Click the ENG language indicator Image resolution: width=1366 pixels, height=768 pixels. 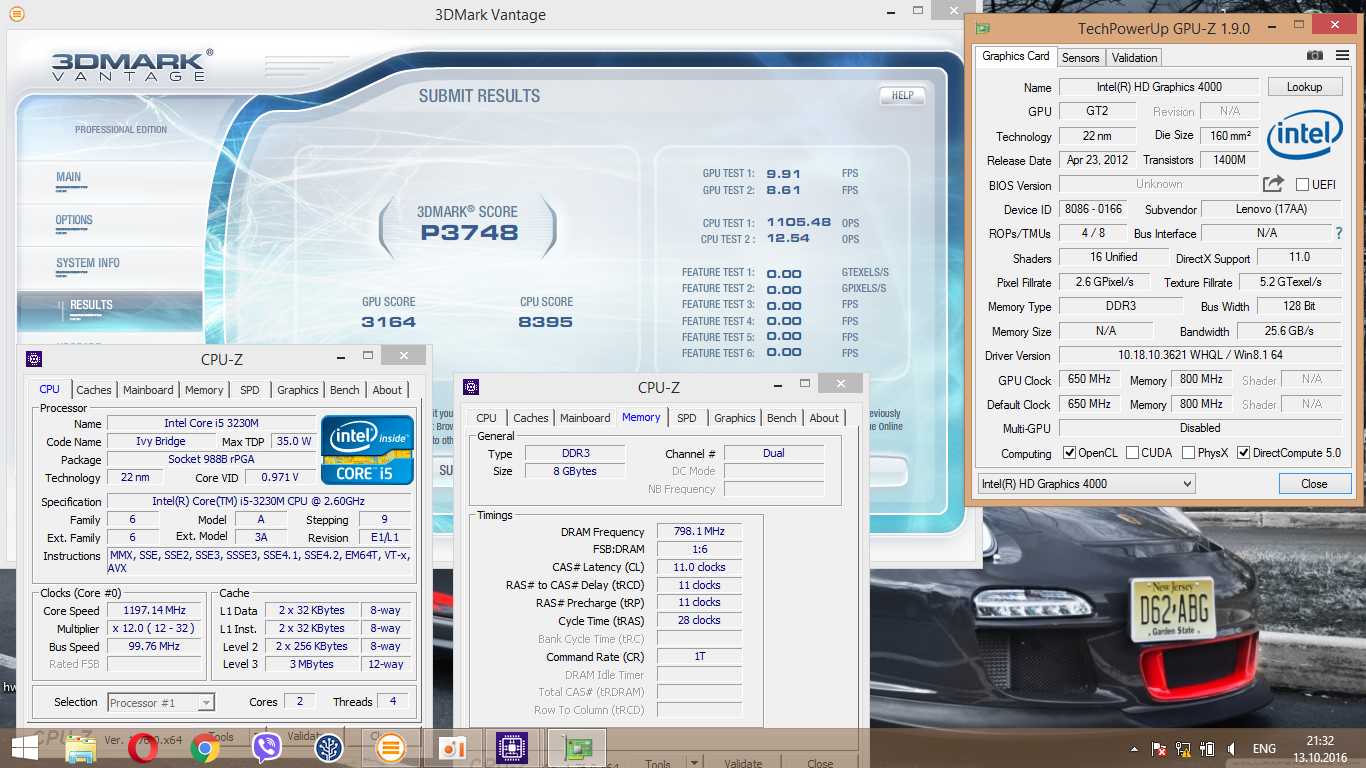pos(1264,749)
